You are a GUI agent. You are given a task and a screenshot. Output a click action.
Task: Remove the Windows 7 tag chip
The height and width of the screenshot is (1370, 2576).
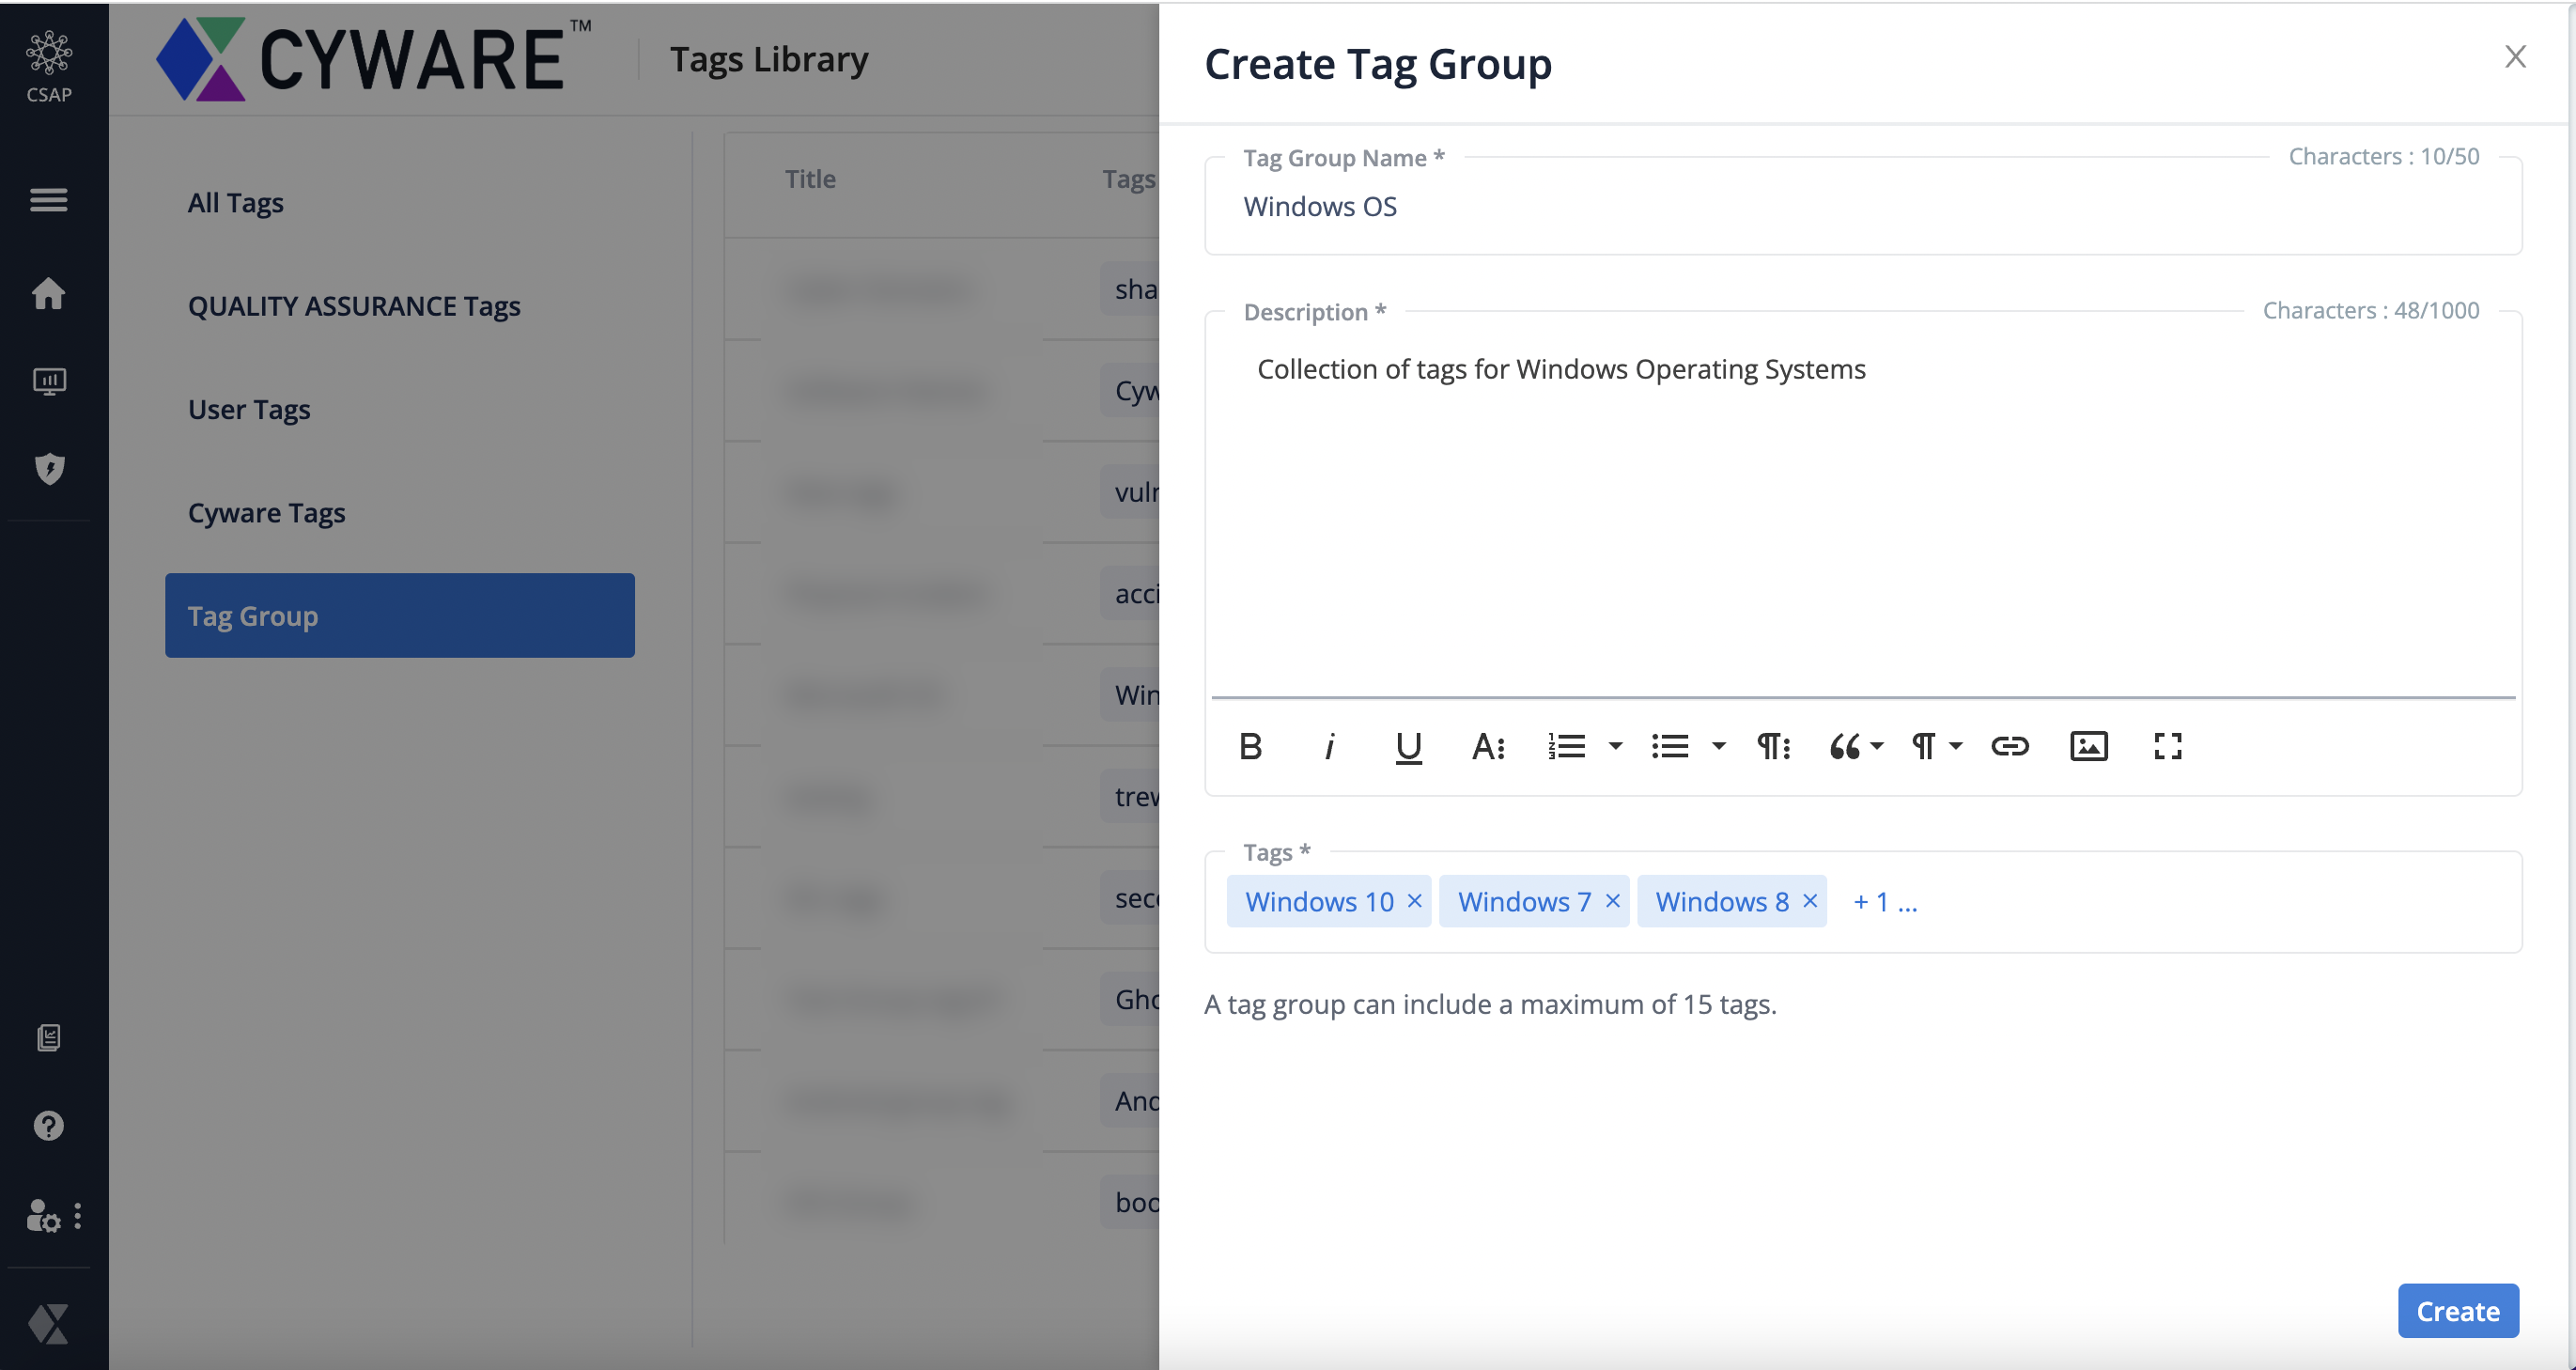[x=1612, y=901]
